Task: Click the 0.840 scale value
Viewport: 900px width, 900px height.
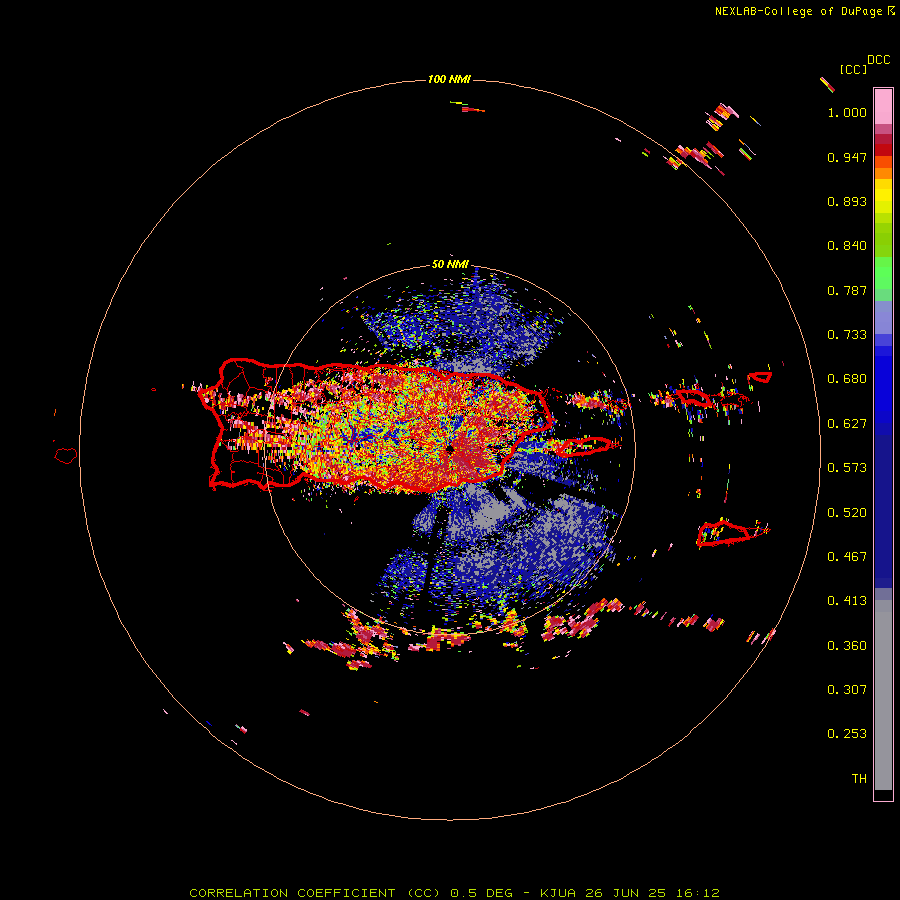Action: 847,246
